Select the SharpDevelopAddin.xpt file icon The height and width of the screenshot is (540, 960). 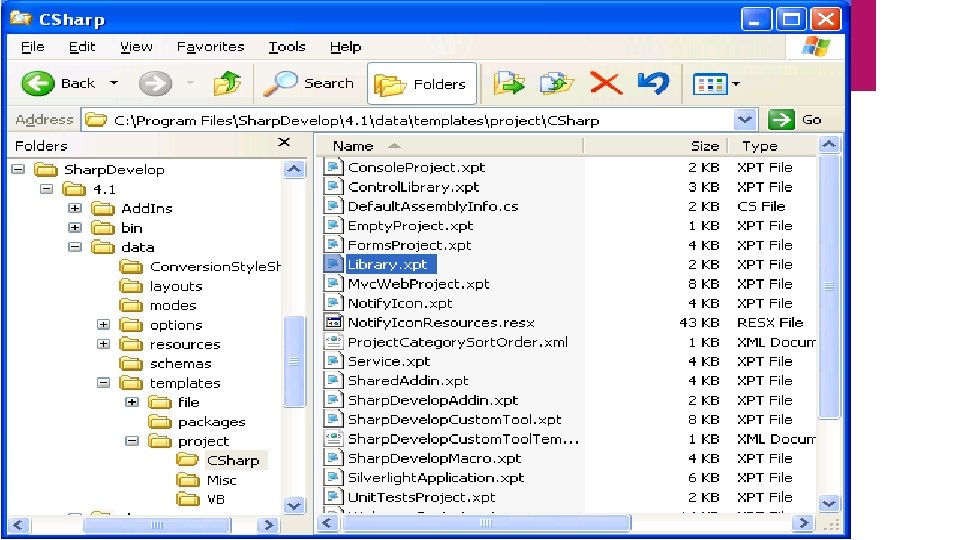[333, 400]
